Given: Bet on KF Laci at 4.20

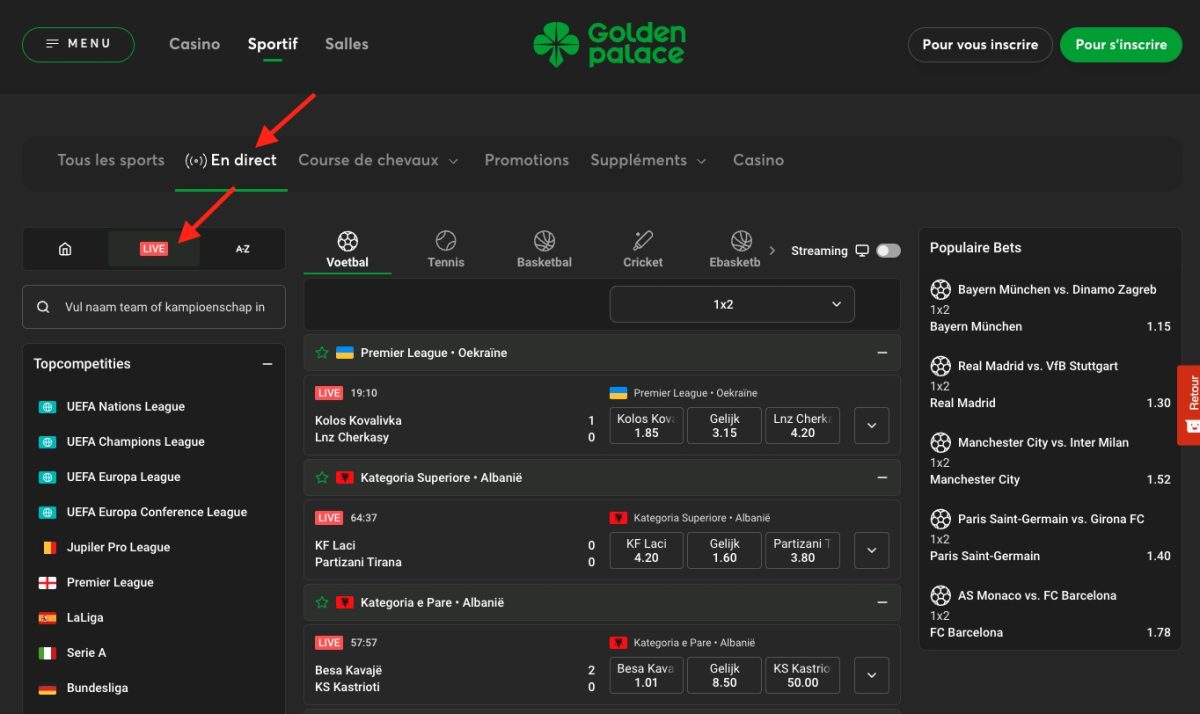Looking at the screenshot, I should pyautogui.click(x=646, y=550).
